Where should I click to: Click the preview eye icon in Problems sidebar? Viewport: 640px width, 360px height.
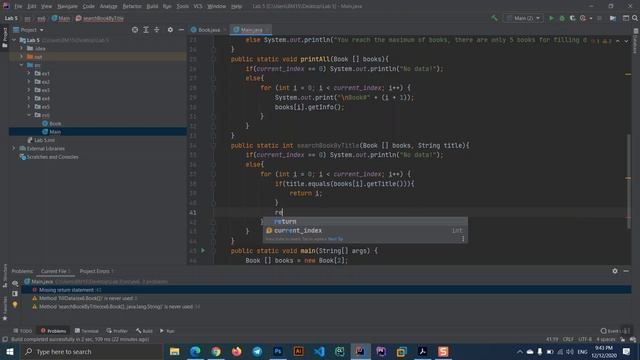(x=15, y=283)
